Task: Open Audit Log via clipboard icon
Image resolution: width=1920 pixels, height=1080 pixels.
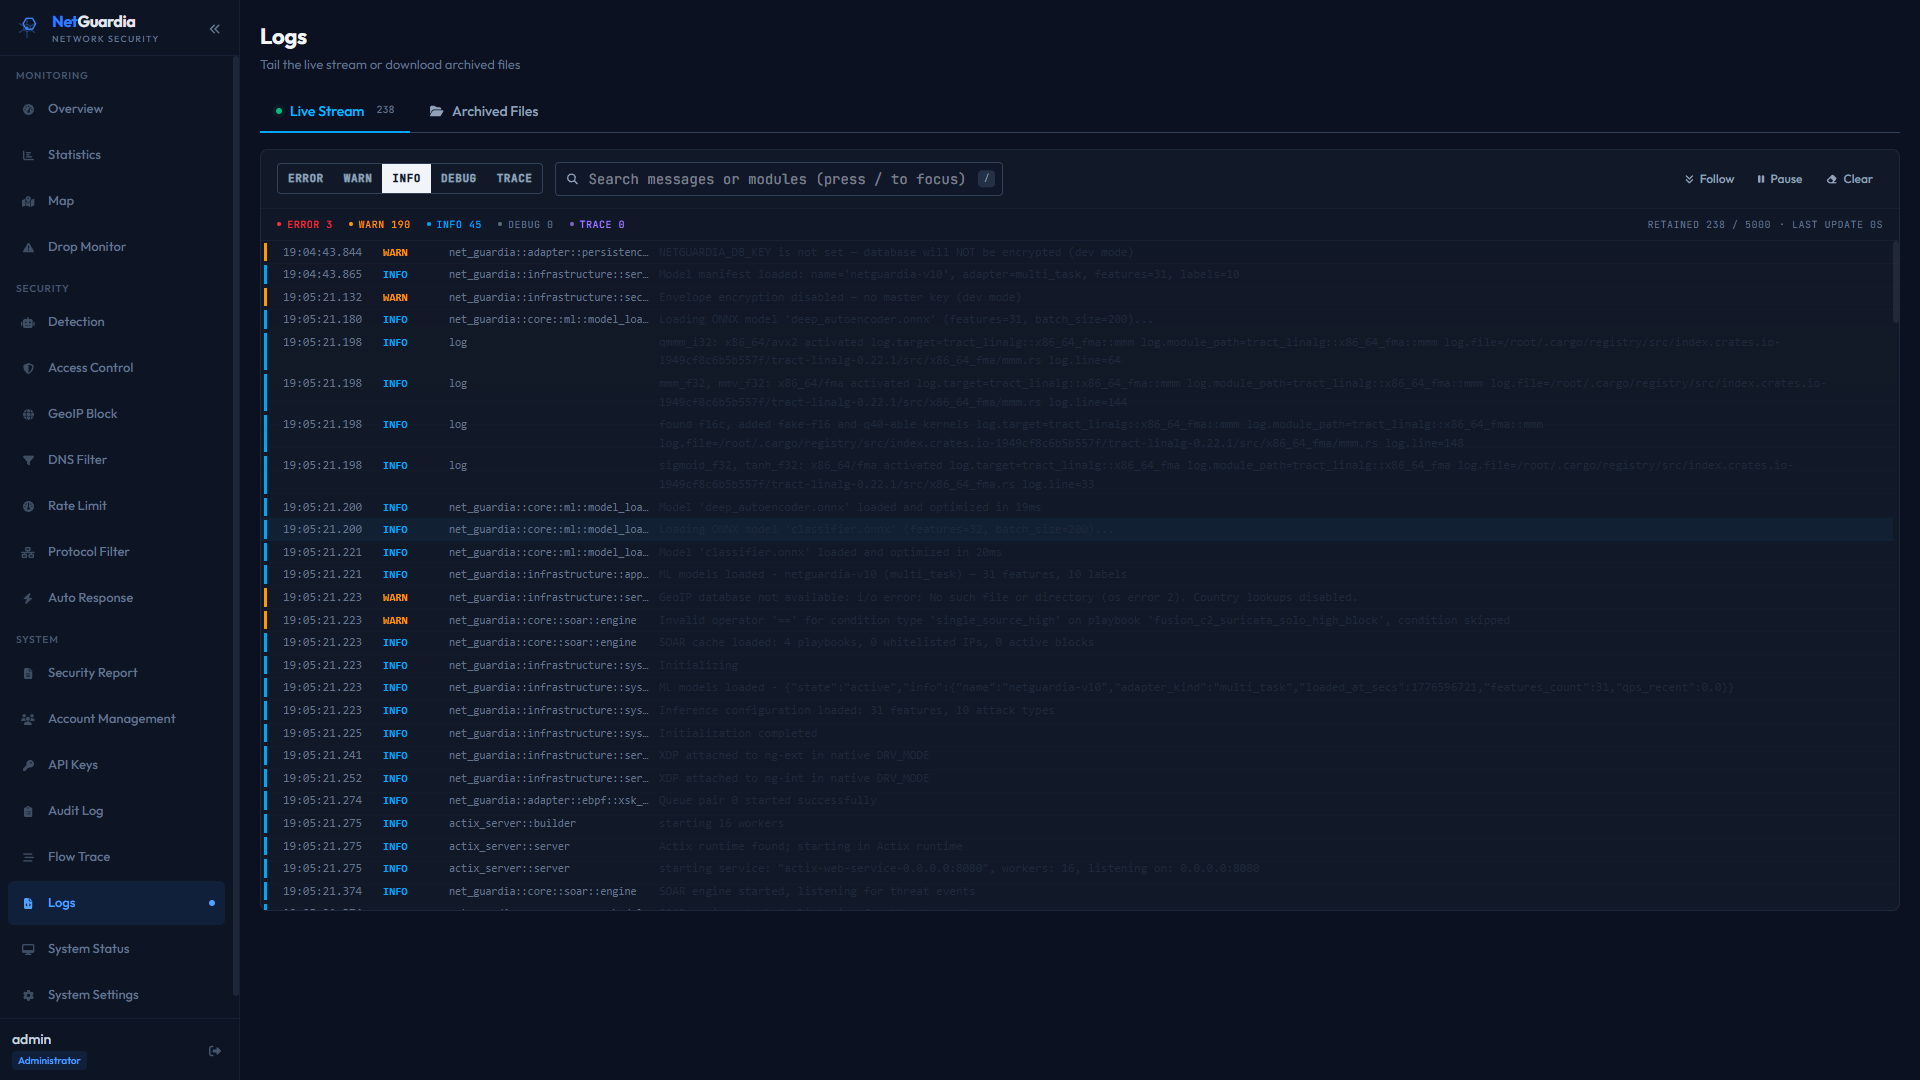Action: click(x=28, y=811)
